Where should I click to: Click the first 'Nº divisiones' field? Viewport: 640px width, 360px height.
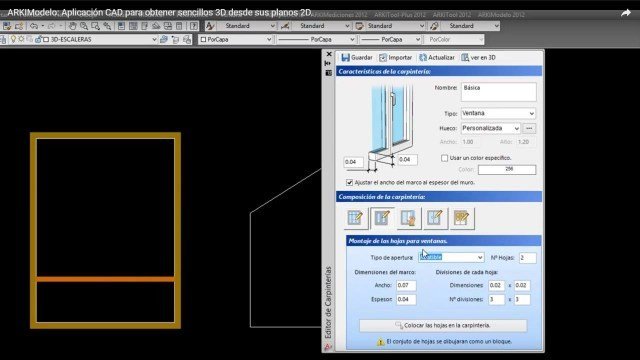pos(496,299)
